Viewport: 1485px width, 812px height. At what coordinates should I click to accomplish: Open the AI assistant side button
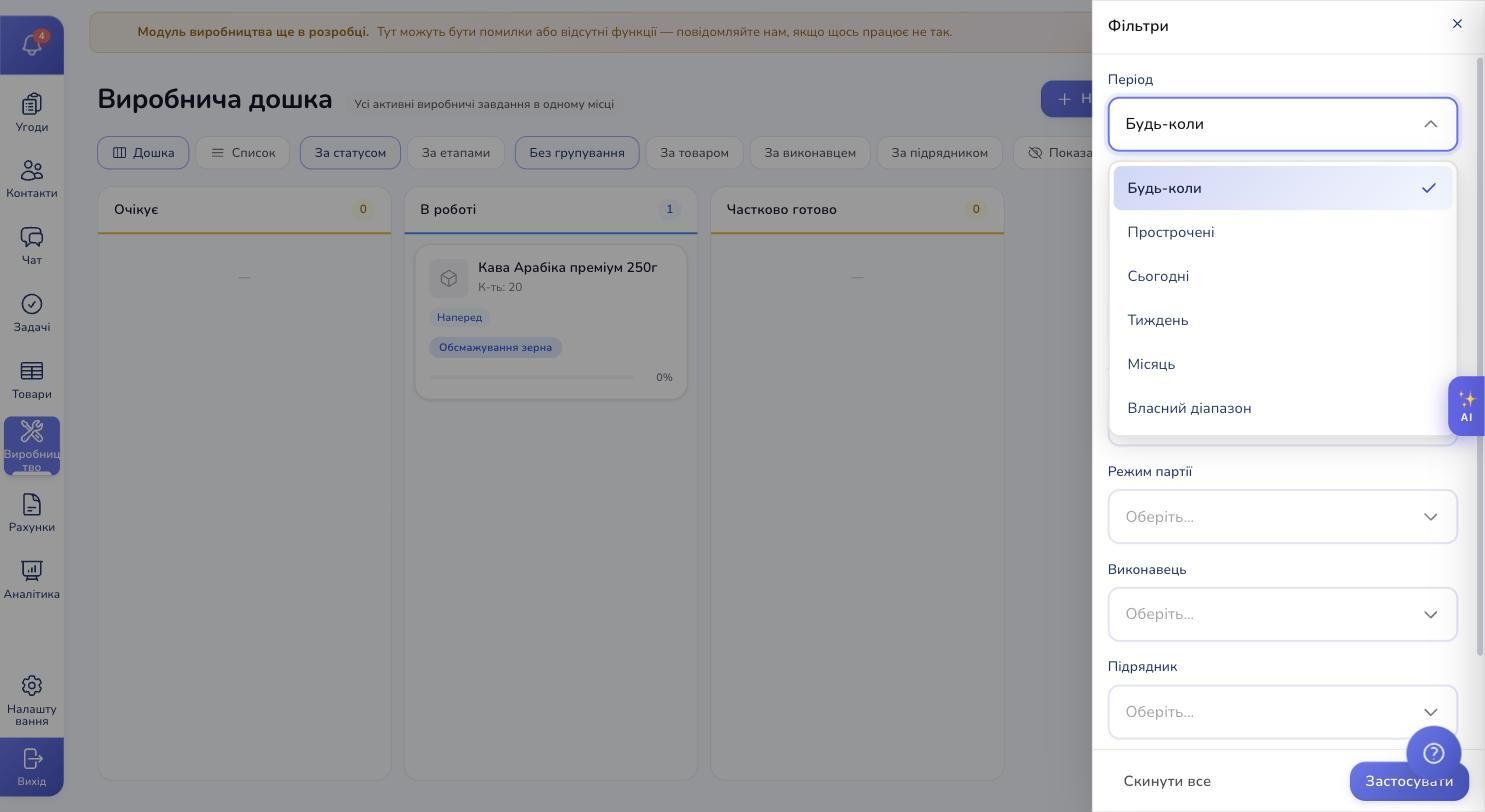pyautogui.click(x=1466, y=406)
